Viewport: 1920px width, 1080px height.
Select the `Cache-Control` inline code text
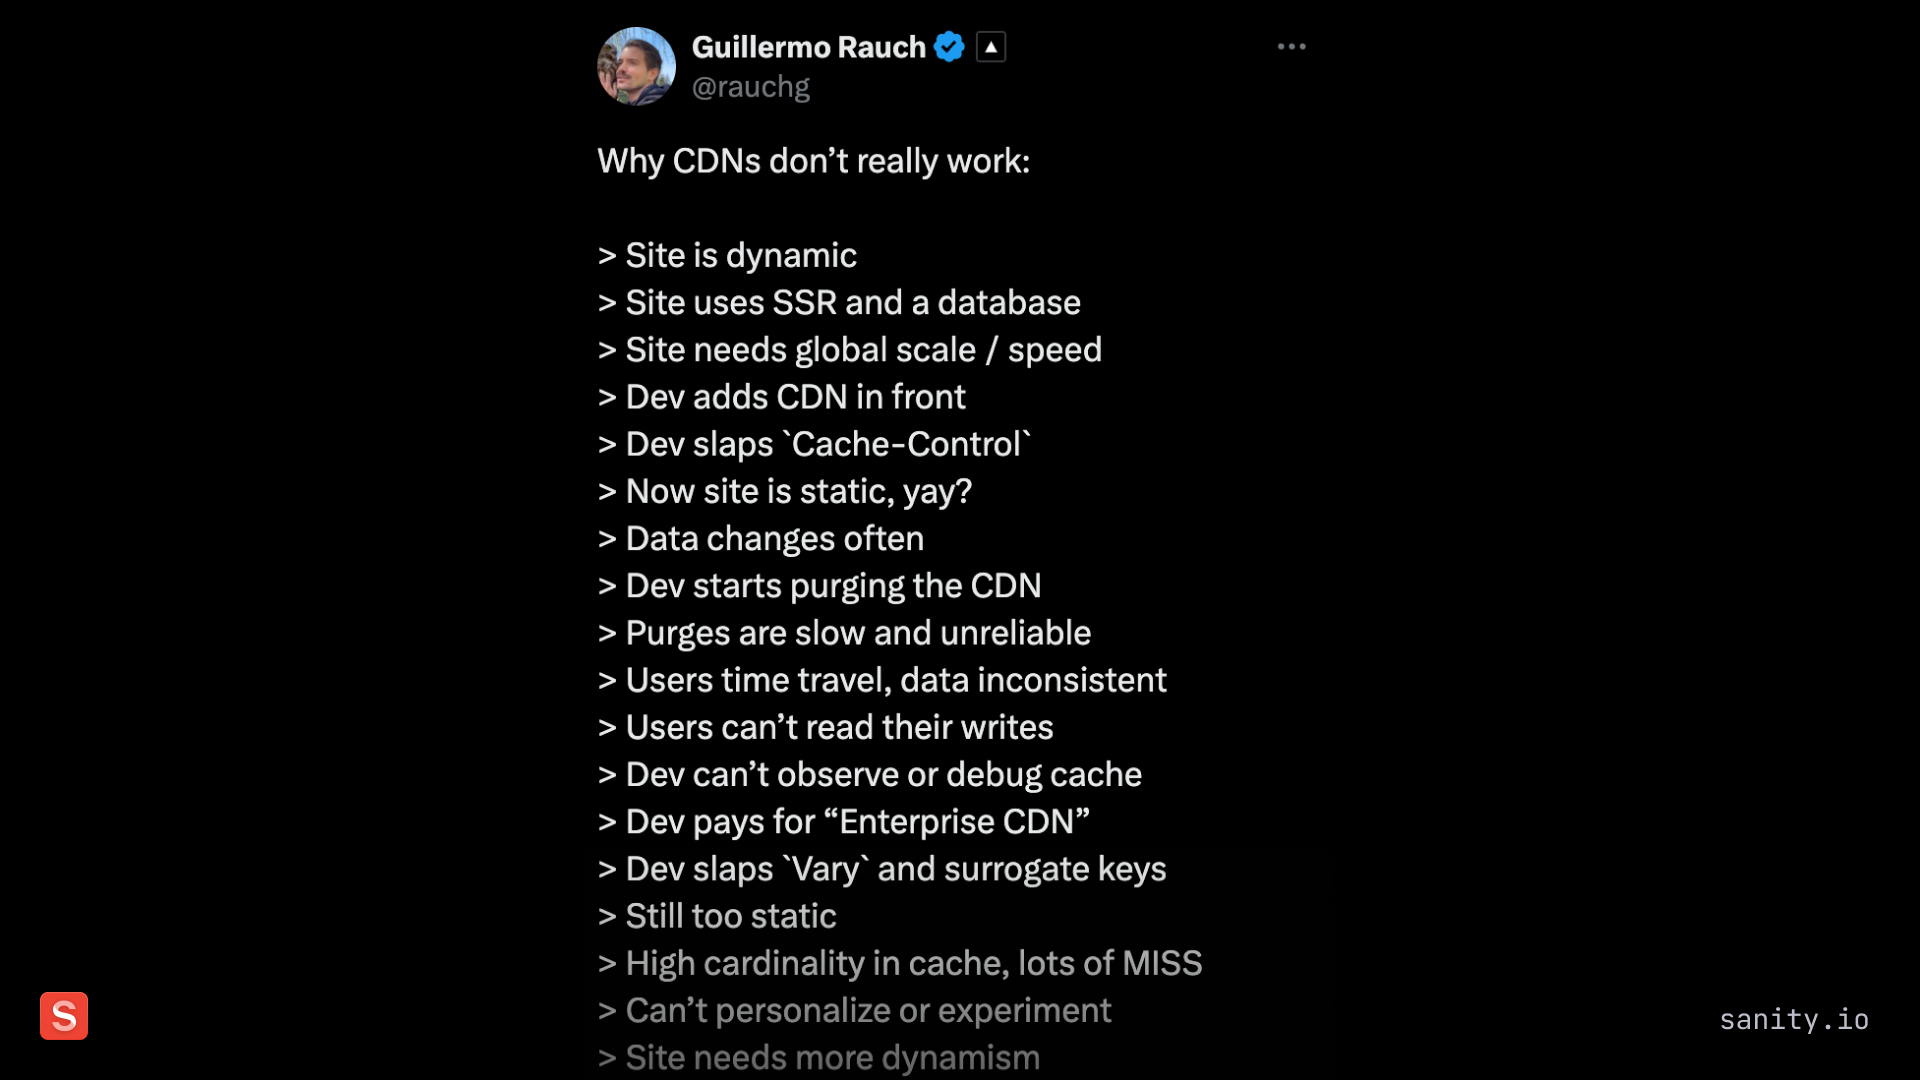905,443
